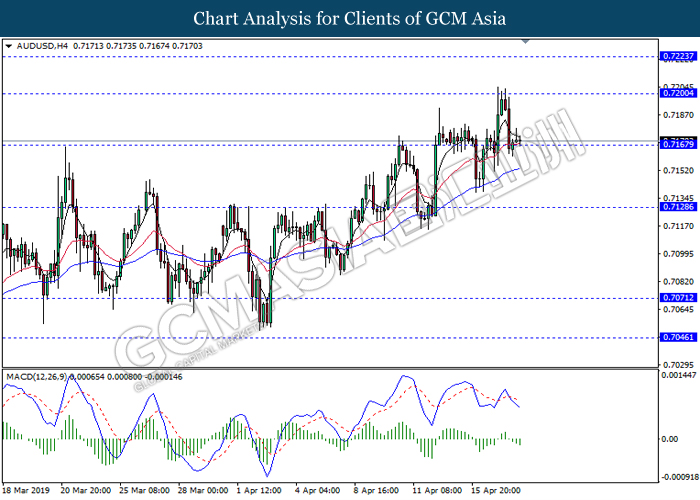Image resolution: width=700 pixels, height=500 pixels.
Task: Select the 0.71679 price level label
Action: pyautogui.click(x=678, y=144)
